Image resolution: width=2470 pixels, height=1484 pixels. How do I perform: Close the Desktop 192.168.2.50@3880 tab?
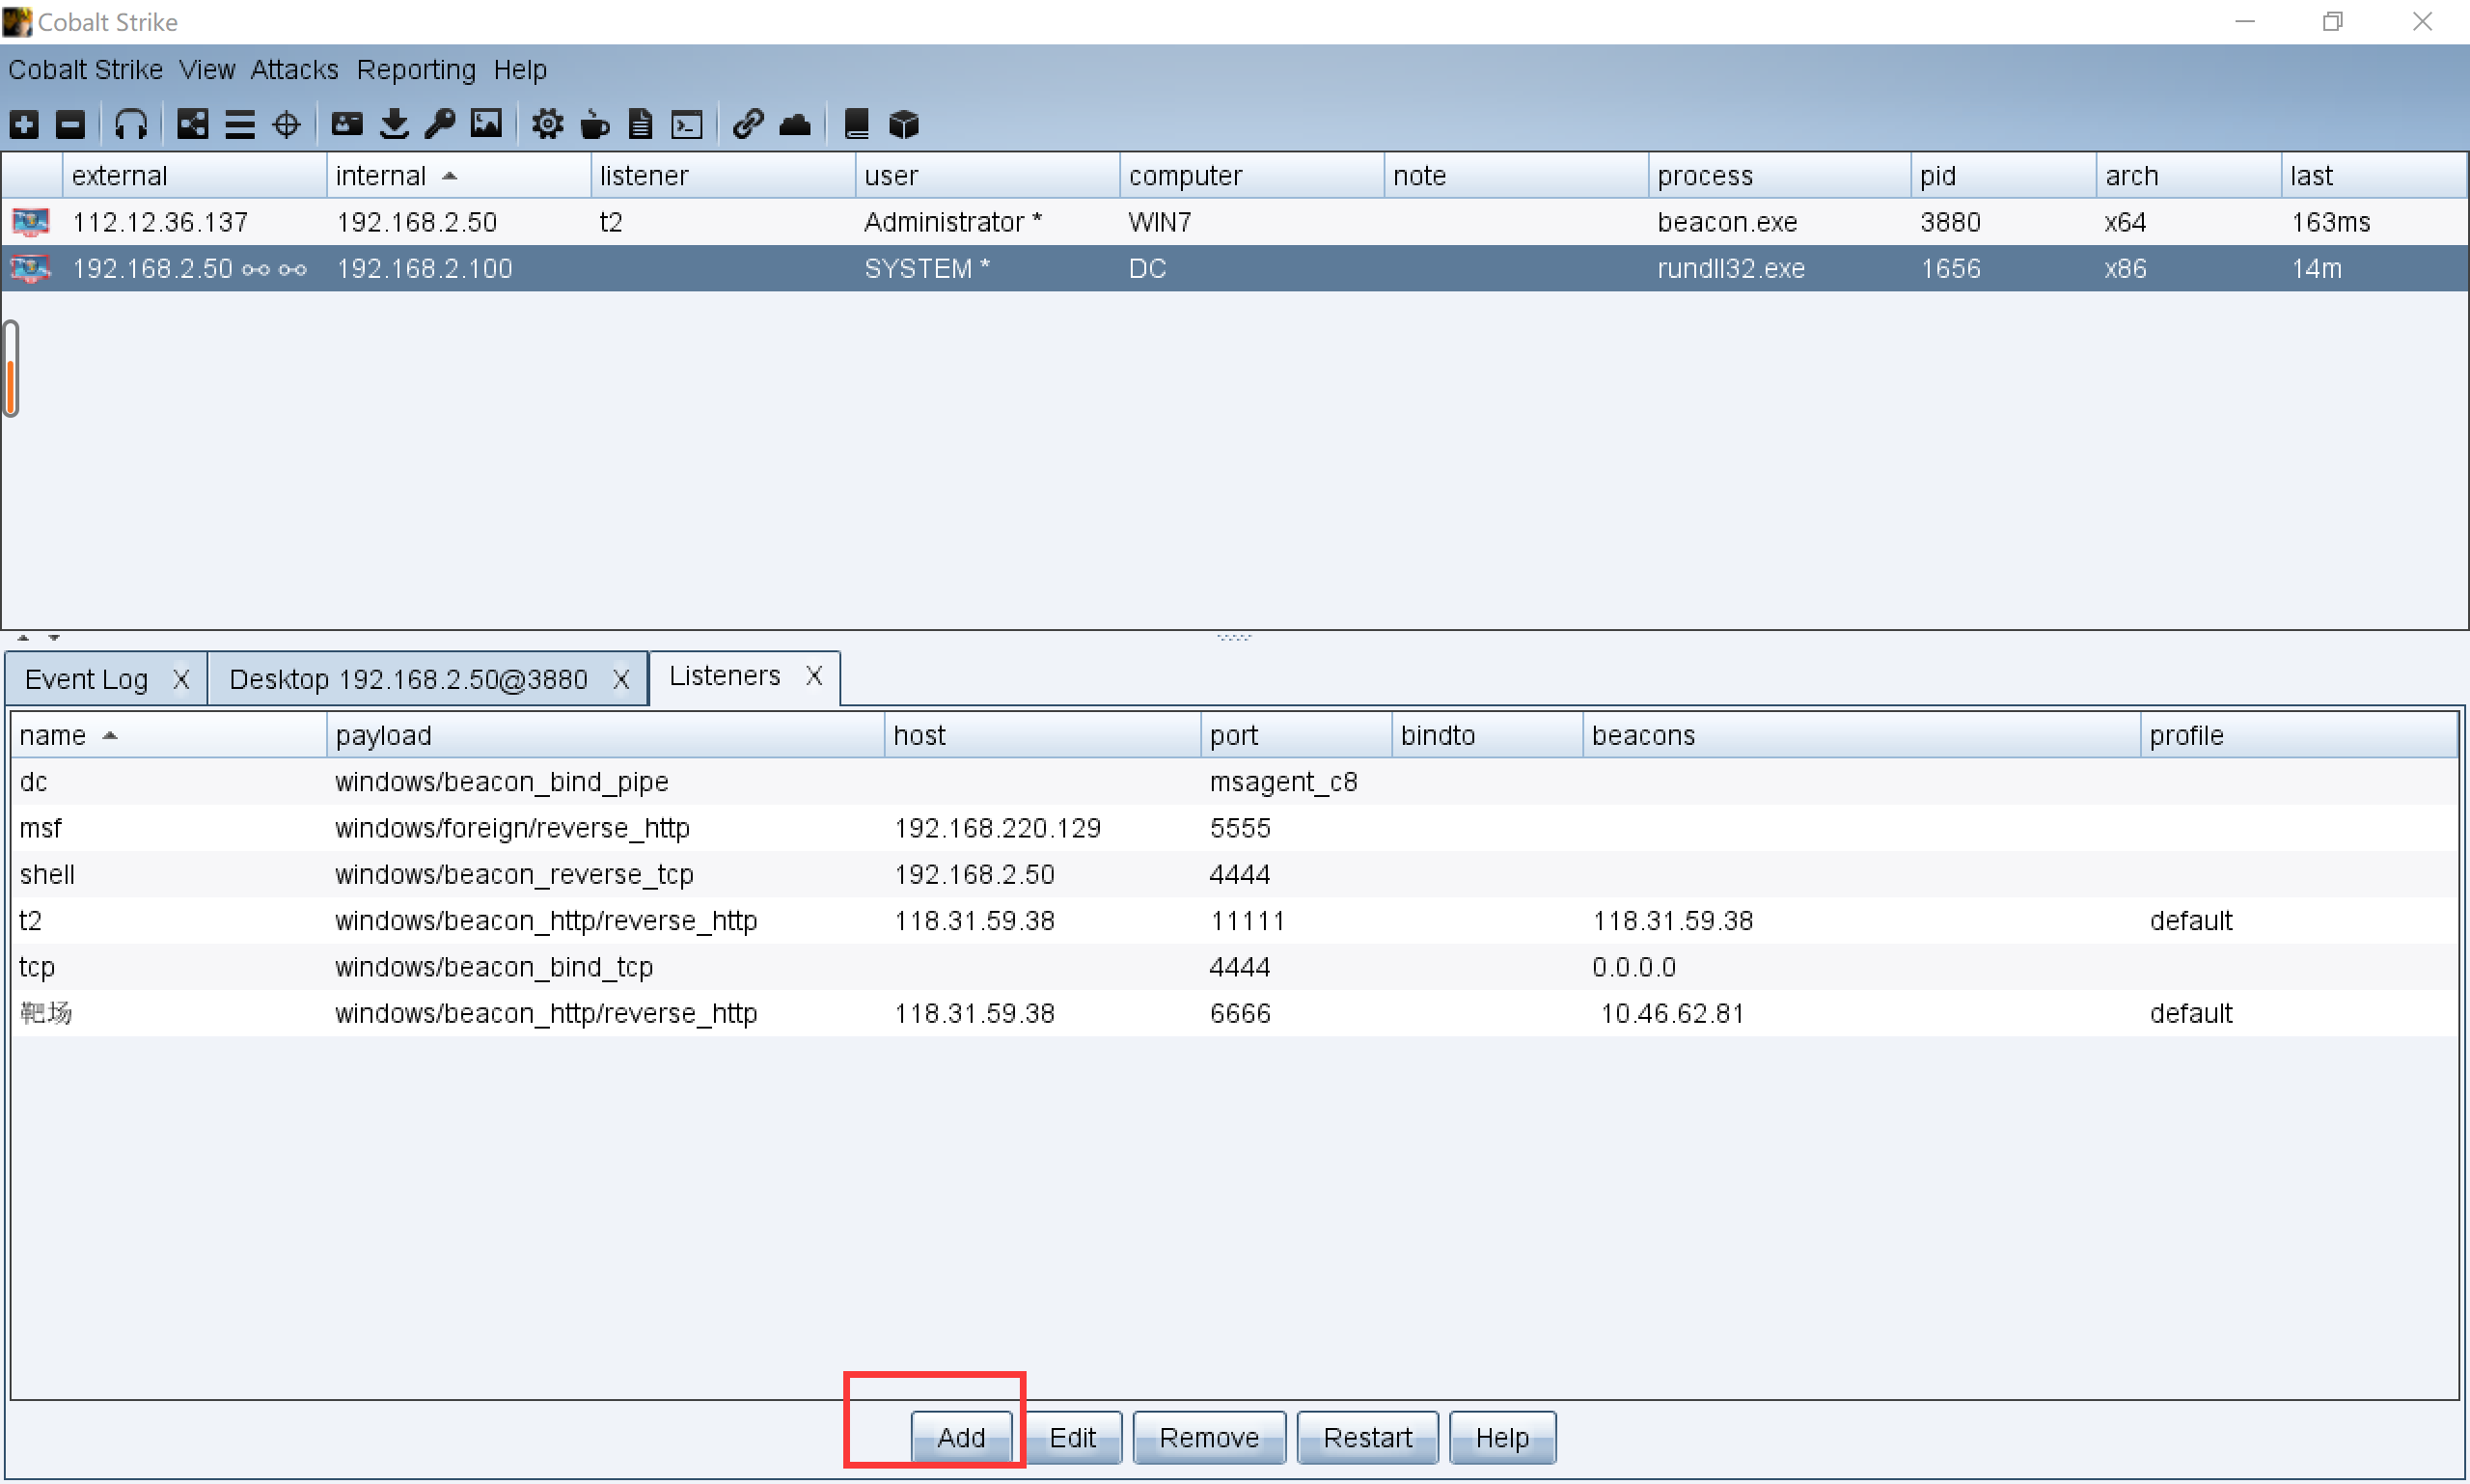pyautogui.click(x=621, y=679)
